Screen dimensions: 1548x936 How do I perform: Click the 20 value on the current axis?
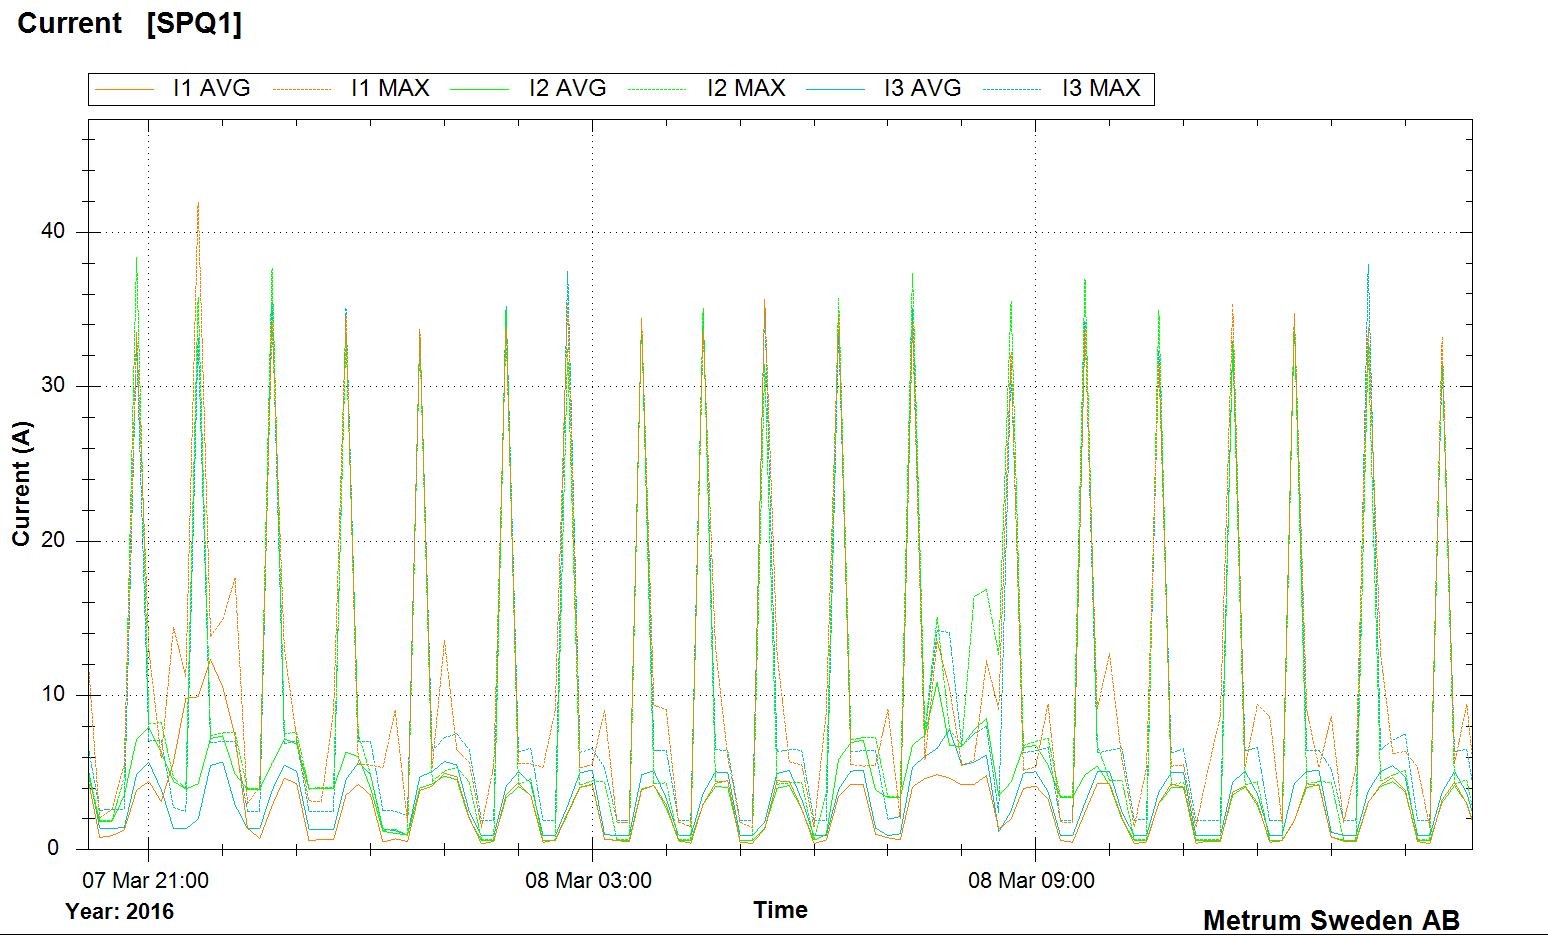pos(53,541)
